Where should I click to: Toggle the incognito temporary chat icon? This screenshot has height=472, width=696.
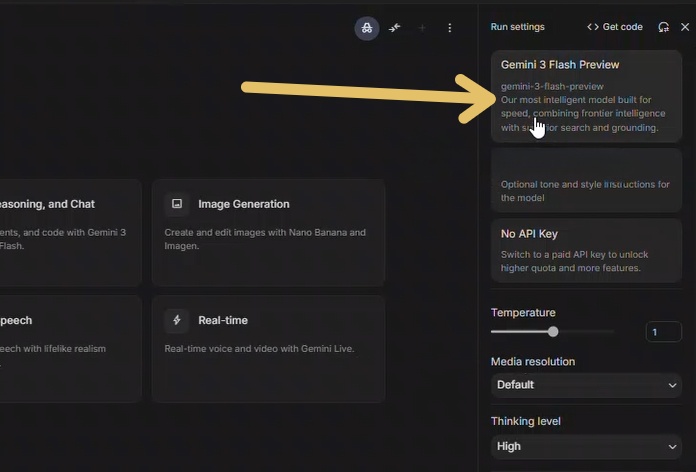click(x=367, y=28)
